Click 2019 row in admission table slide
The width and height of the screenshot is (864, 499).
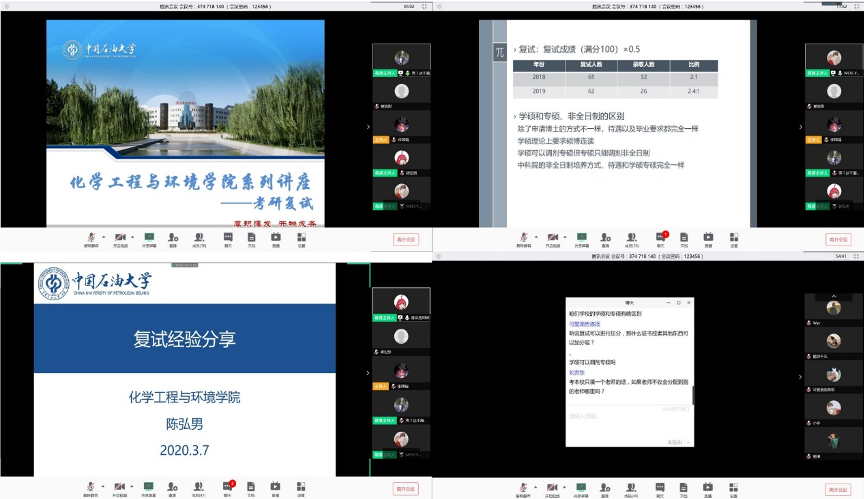coord(615,91)
